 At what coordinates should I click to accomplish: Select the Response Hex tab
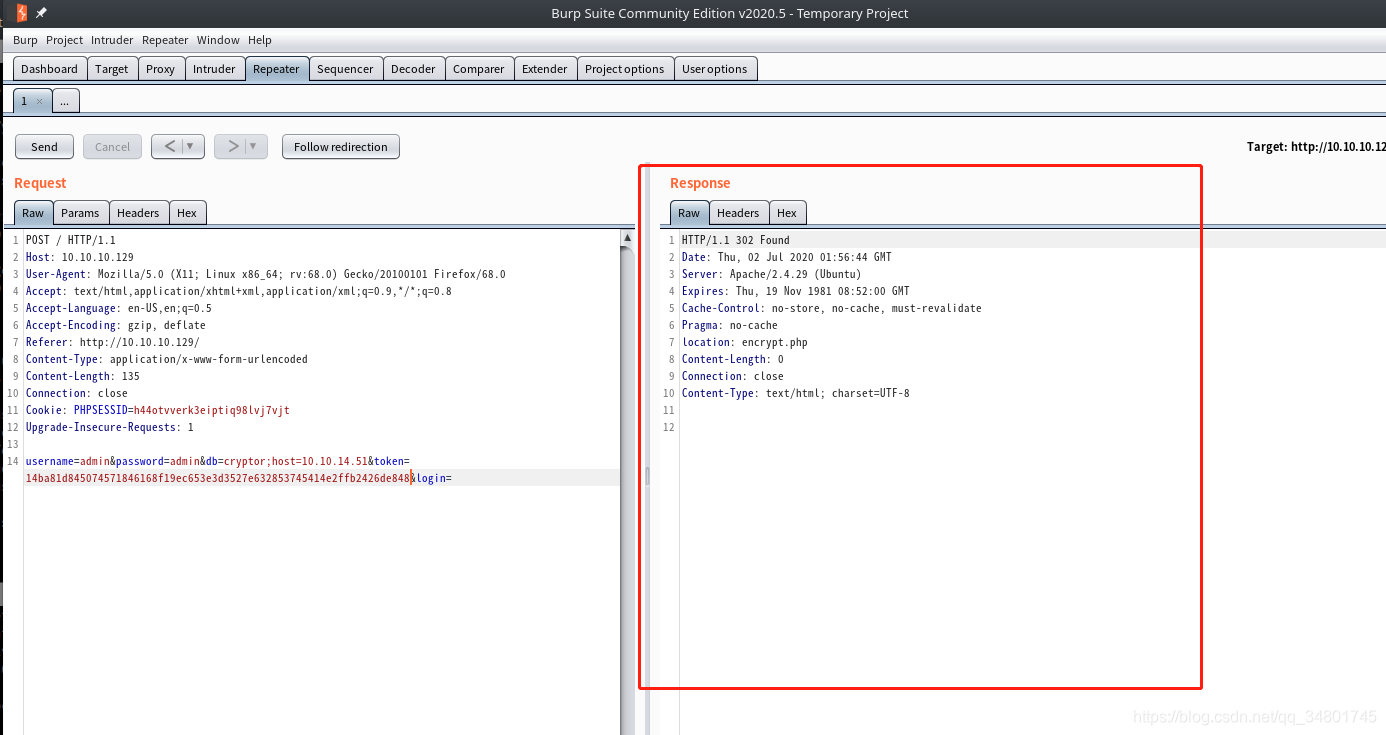point(787,212)
